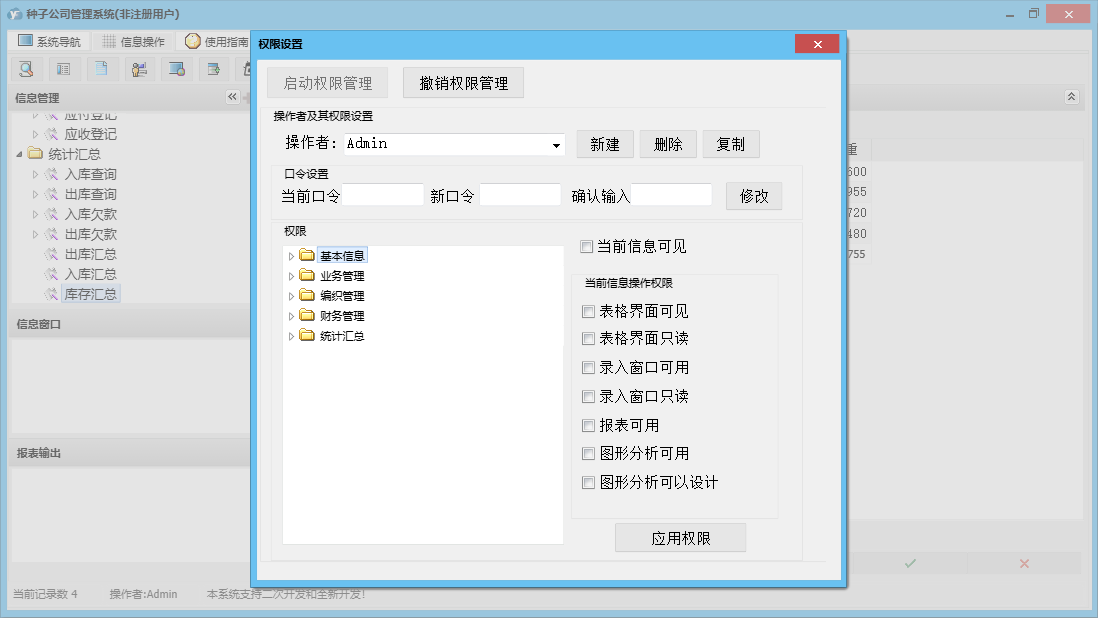This screenshot has height=618, width=1098.
Task: Click 复制 operator button
Action: click(730, 144)
